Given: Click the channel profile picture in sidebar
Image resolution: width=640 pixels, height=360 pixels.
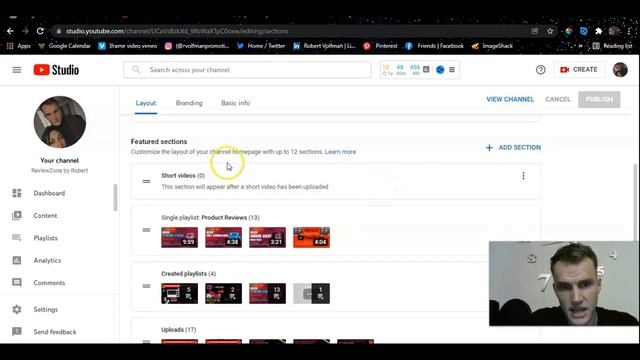Looking at the screenshot, I should [60, 122].
